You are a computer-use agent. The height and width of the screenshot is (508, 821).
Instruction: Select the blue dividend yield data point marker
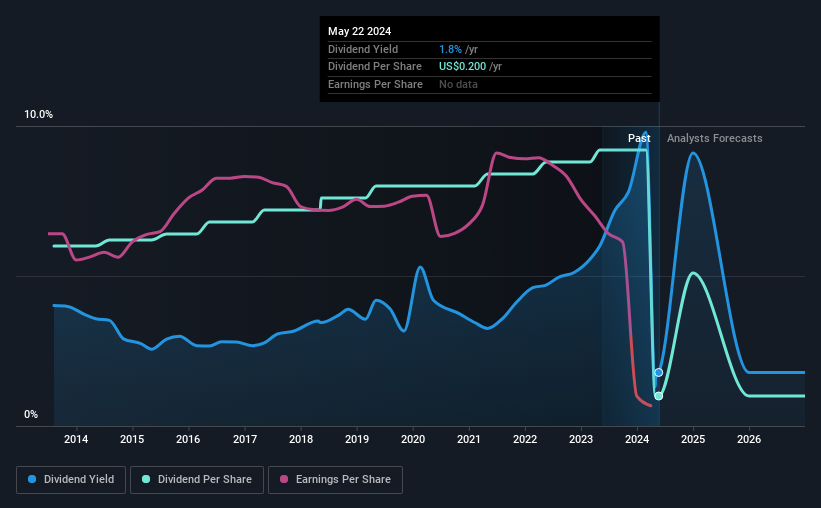click(x=659, y=372)
